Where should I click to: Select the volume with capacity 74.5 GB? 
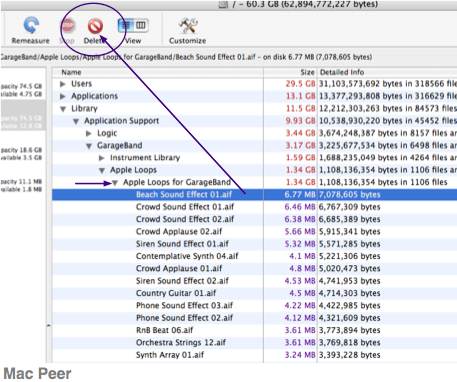[x=22, y=90]
